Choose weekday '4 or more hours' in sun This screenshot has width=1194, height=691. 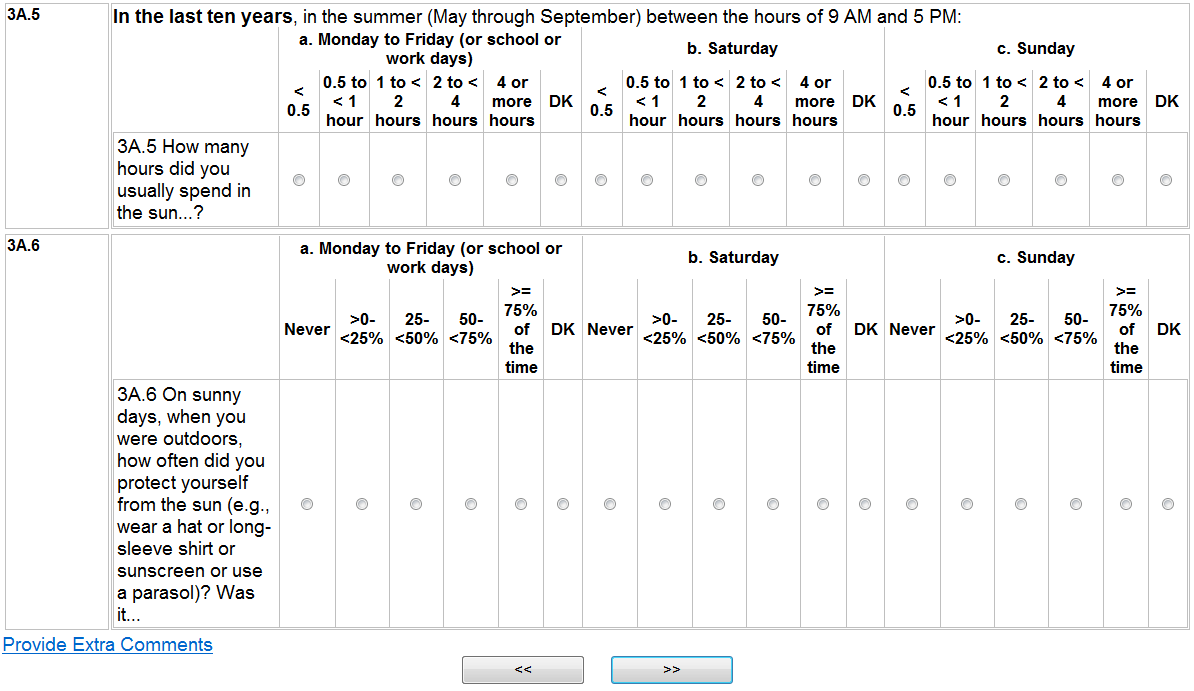(x=512, y=180)
